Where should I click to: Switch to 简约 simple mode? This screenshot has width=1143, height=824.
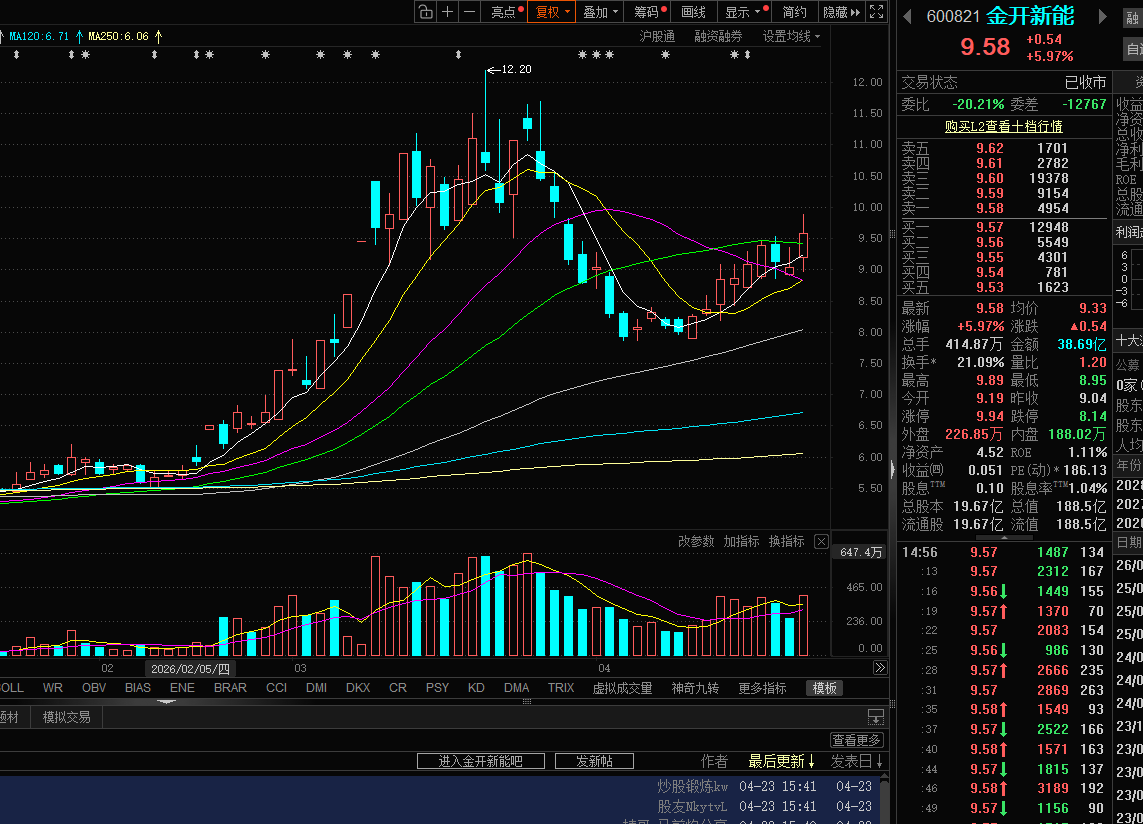tap(795, 12)
